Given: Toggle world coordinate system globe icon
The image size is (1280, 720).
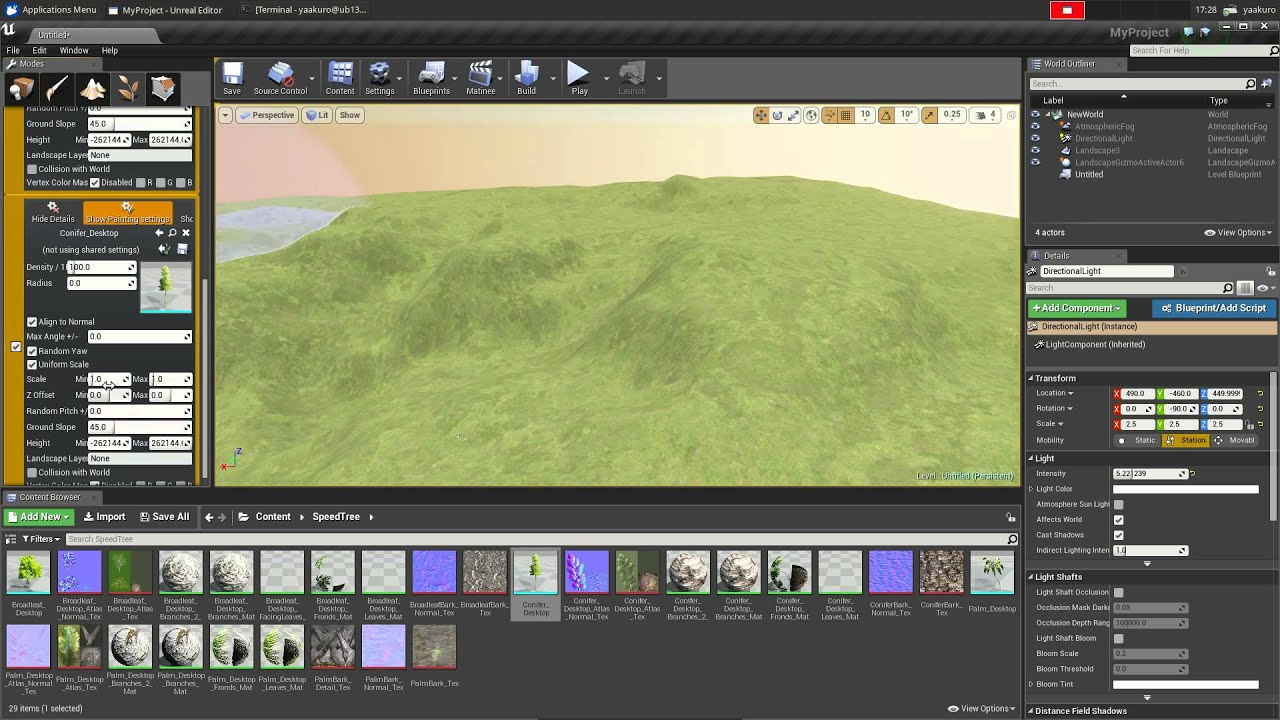Looking at the screenshot, I should [811, 115].
